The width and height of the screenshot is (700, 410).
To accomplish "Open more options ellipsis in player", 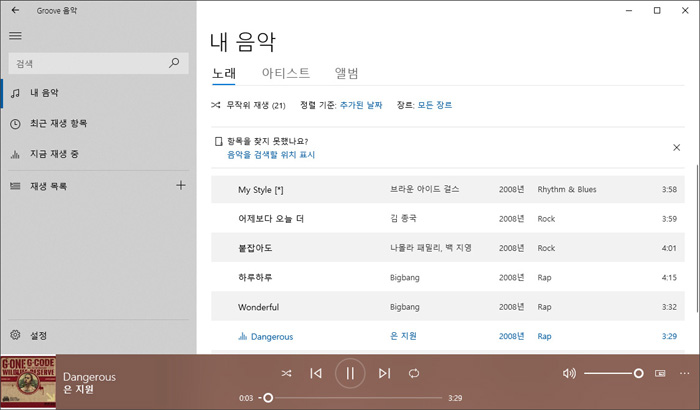I will (x=684, y=373).
